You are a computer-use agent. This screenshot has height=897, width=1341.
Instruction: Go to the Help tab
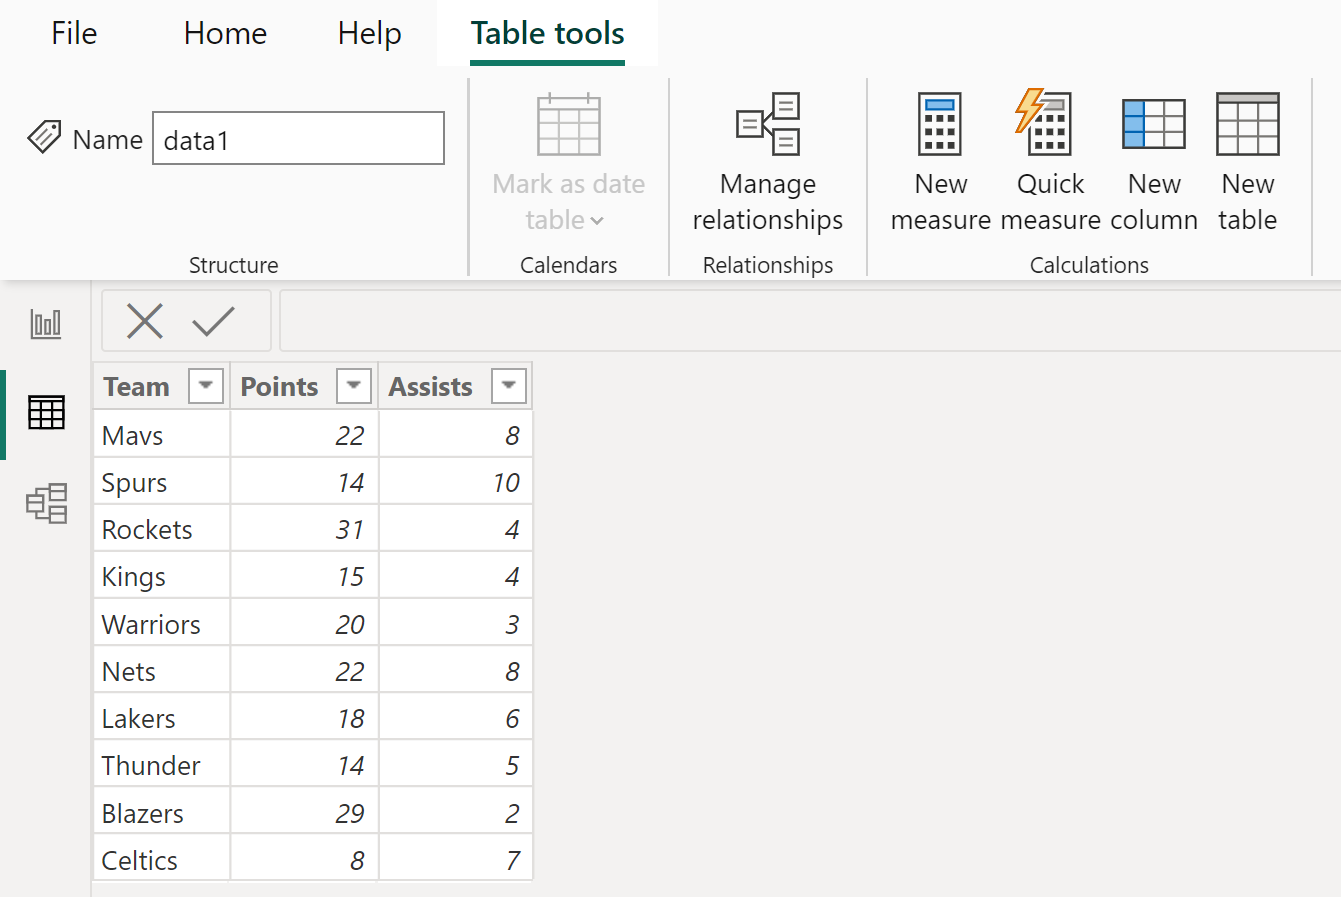pos(369,33)
